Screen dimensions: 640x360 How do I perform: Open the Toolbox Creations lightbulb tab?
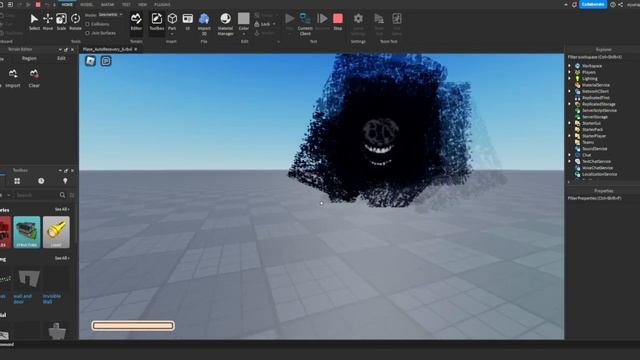(65, 181)
